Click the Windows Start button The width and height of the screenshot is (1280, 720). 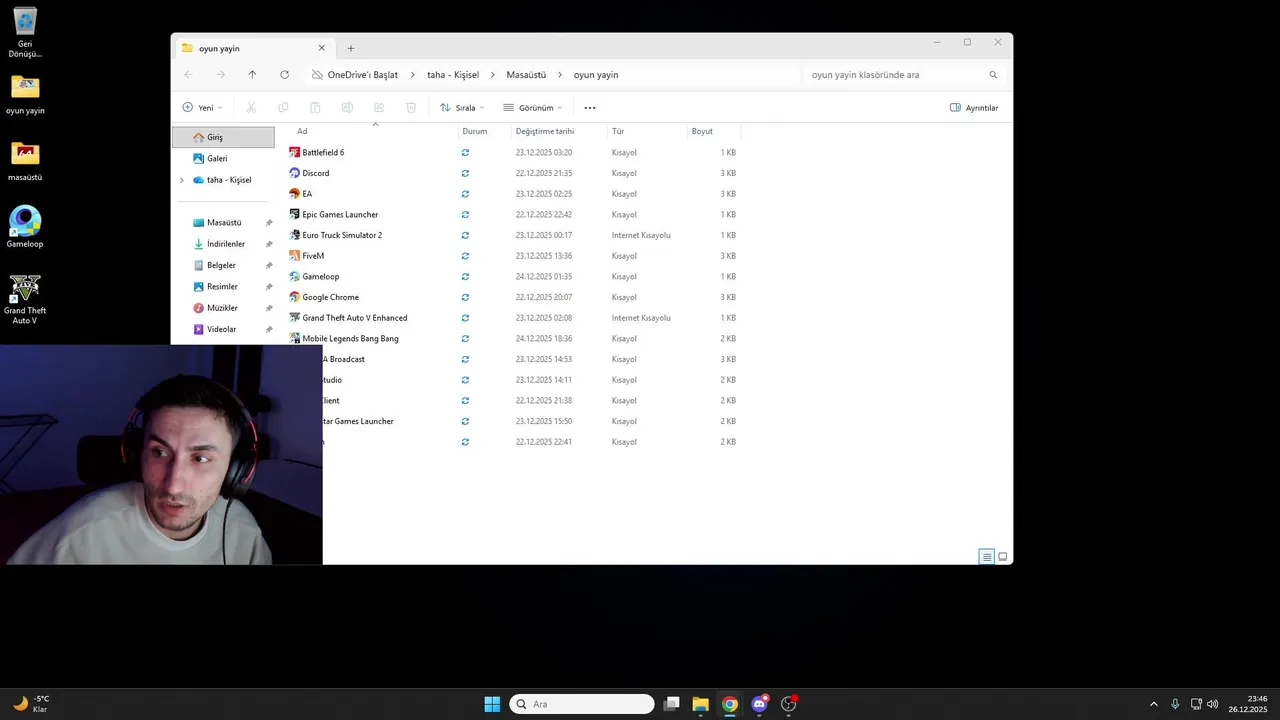(x=492, y=704)
